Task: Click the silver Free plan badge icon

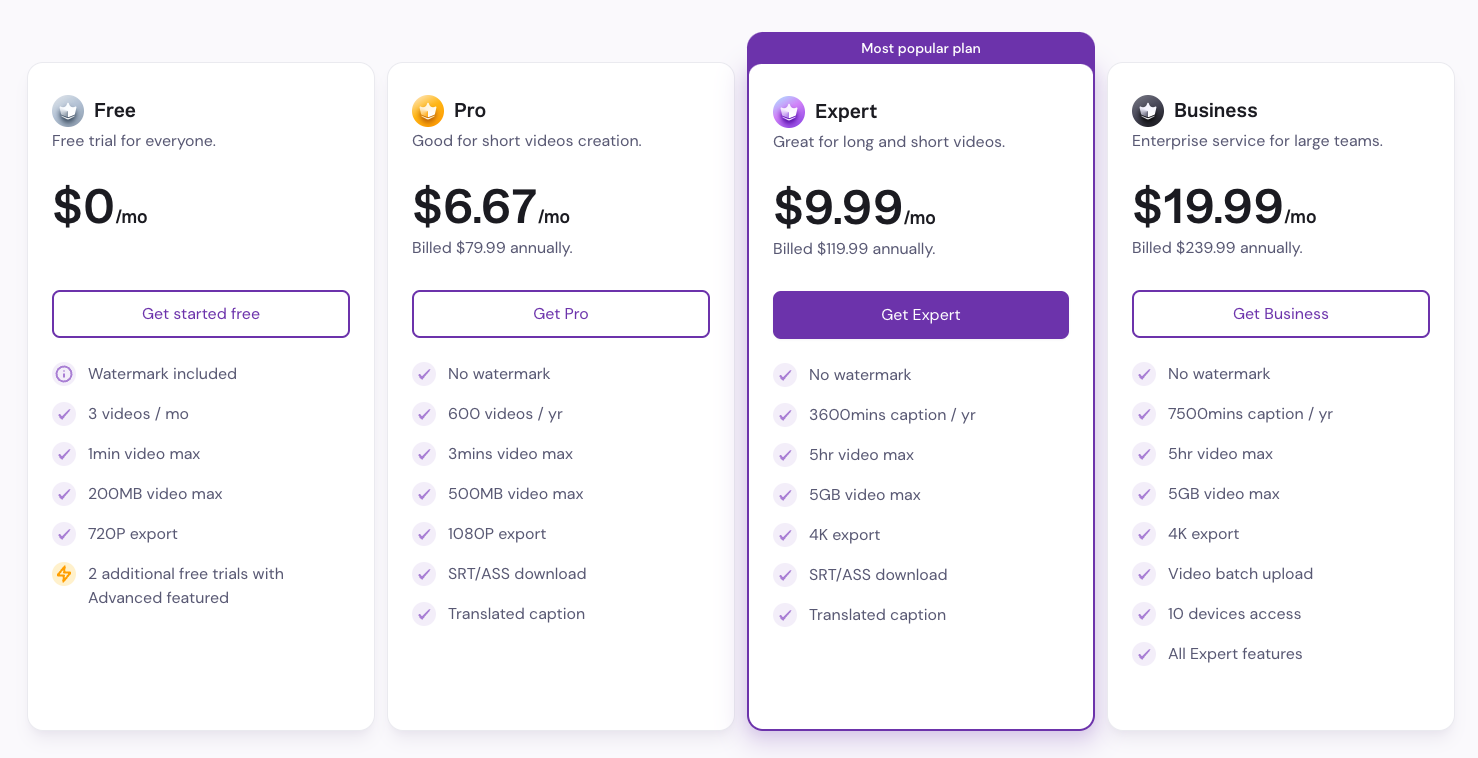Action: coord(68,111)
